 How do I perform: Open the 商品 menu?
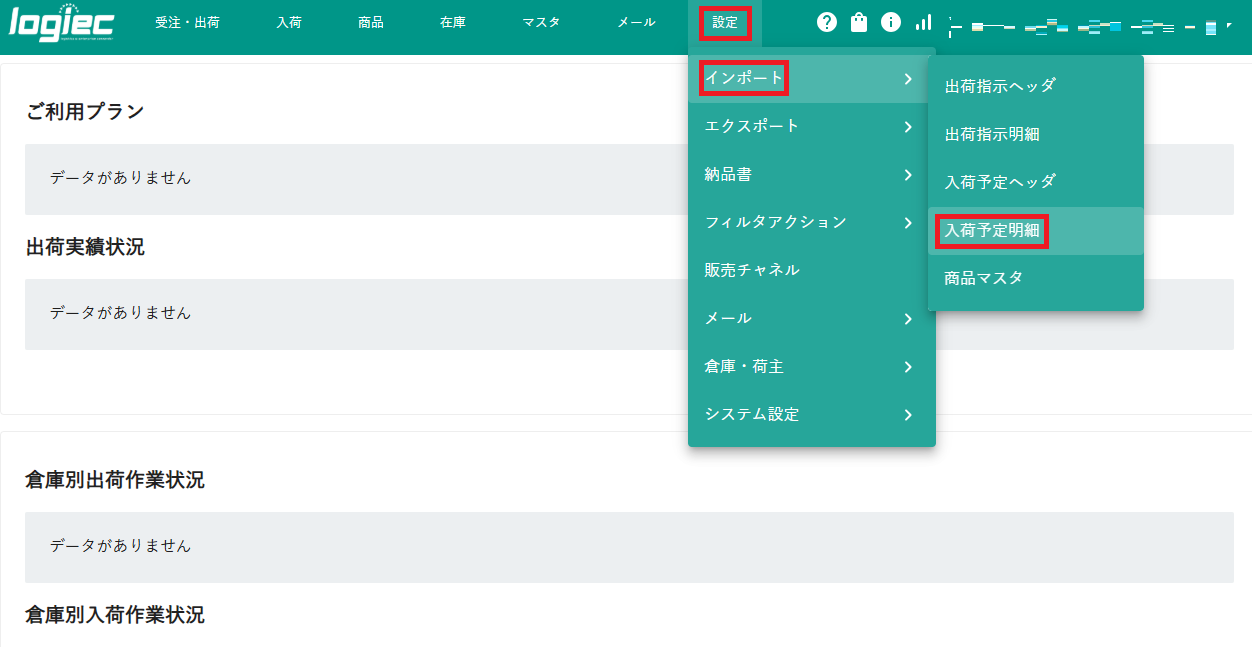pyautogui.click(x=371, y=21)
